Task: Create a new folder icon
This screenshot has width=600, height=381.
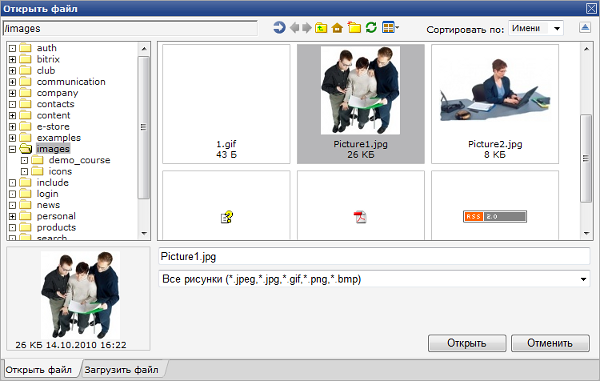Action: pyautogui.click(x=354, y=28)
